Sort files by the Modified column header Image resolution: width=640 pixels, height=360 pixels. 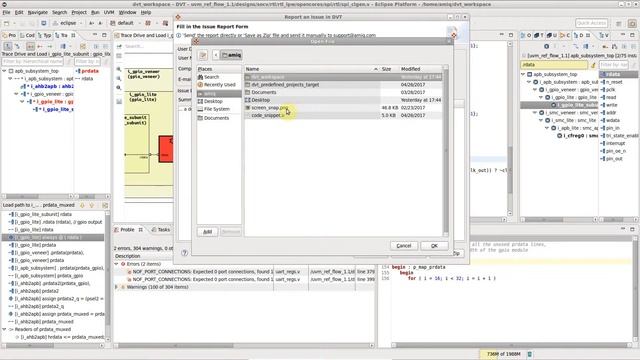point(420,69)
